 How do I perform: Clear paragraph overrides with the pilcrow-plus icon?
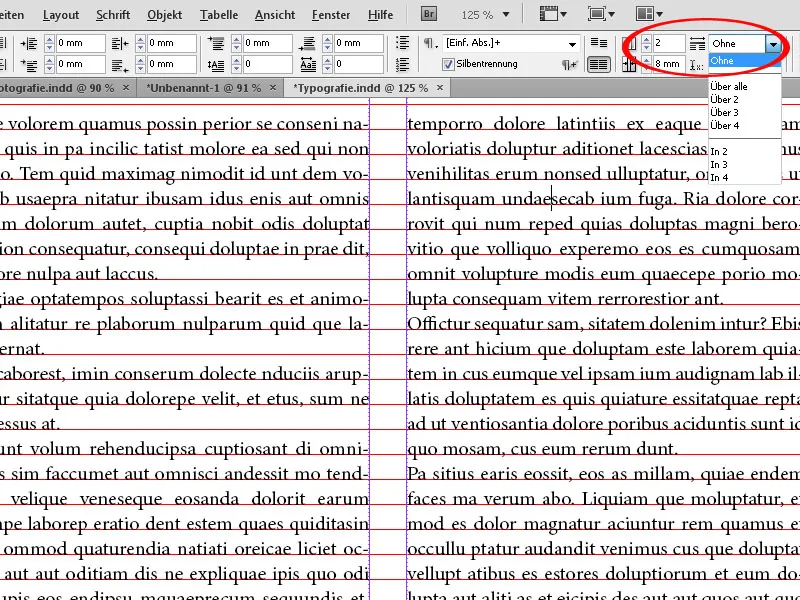[569, 64]
